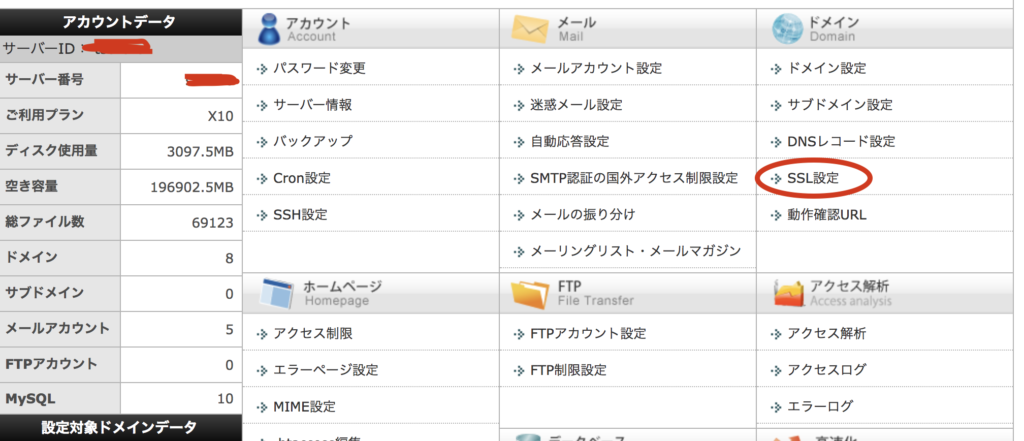Open ドメイン設定 page
1024x441 pixels.
click(x=826, y=69)
